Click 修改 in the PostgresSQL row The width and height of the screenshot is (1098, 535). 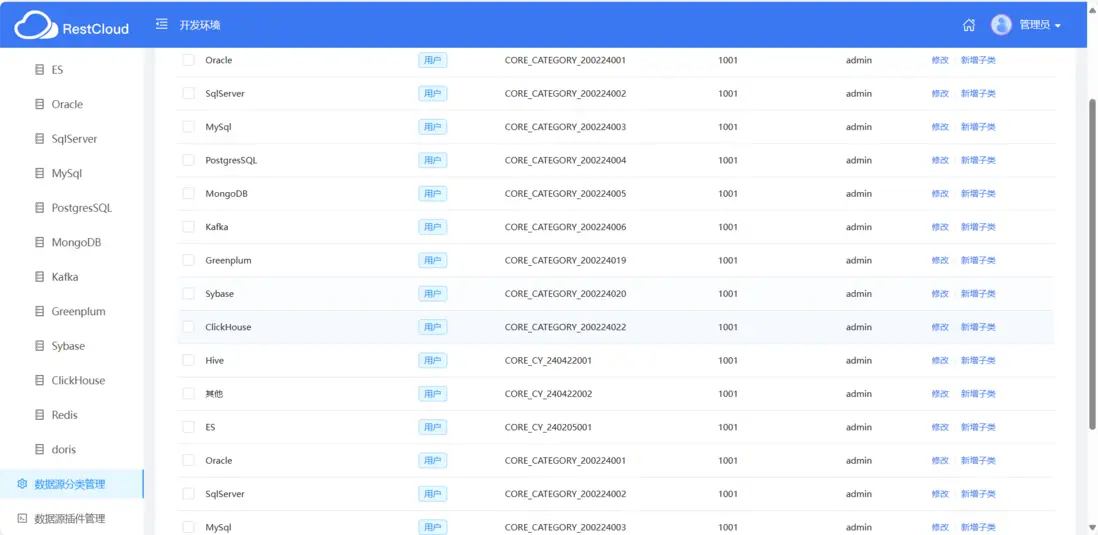[940, 160]
